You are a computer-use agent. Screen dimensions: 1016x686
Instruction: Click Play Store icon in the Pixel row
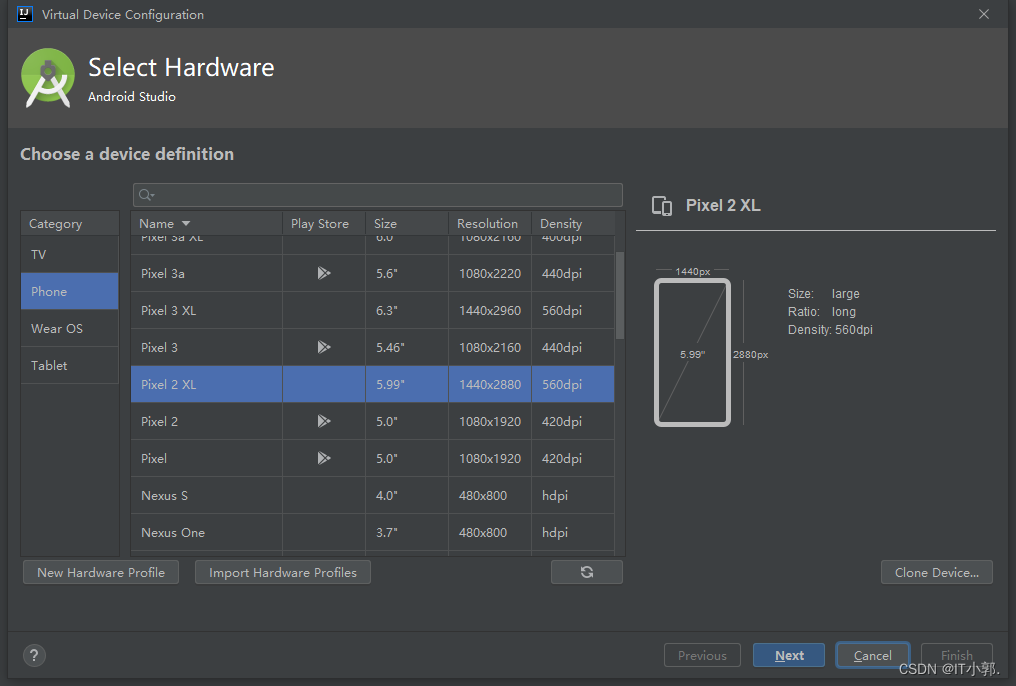tap(324, 458)
